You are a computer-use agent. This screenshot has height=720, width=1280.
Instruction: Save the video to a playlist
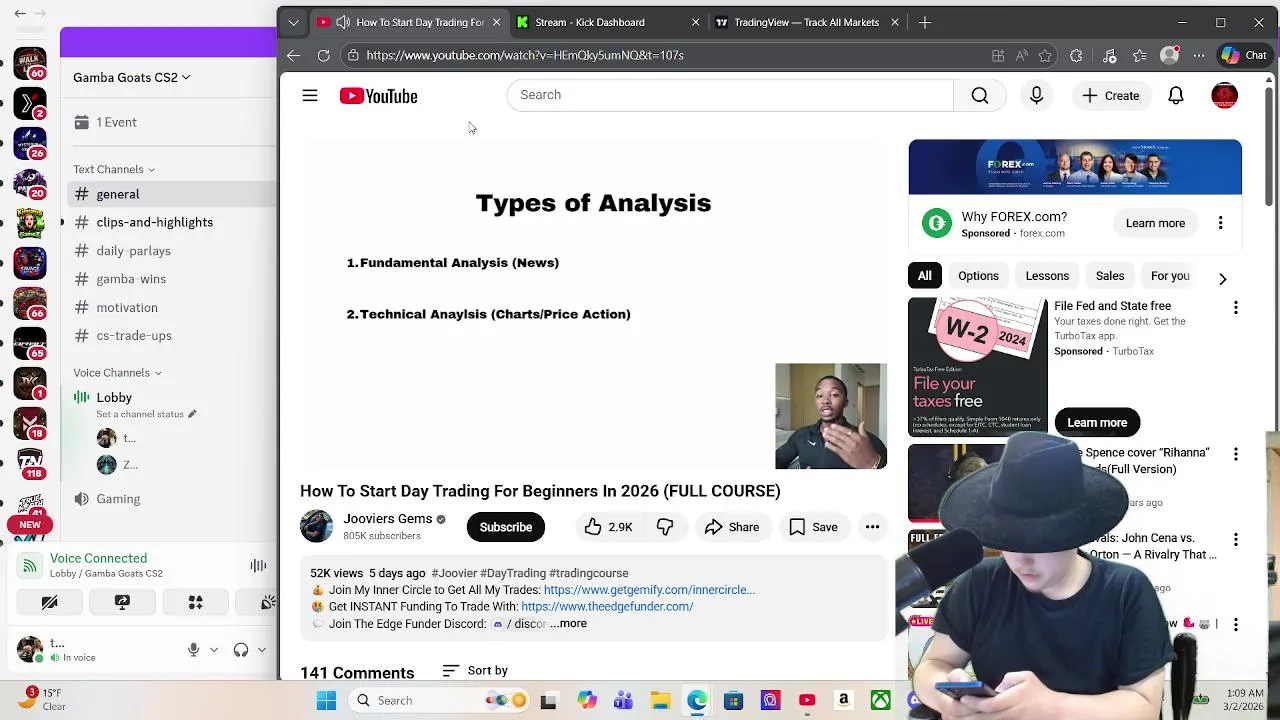pos(813,527)
